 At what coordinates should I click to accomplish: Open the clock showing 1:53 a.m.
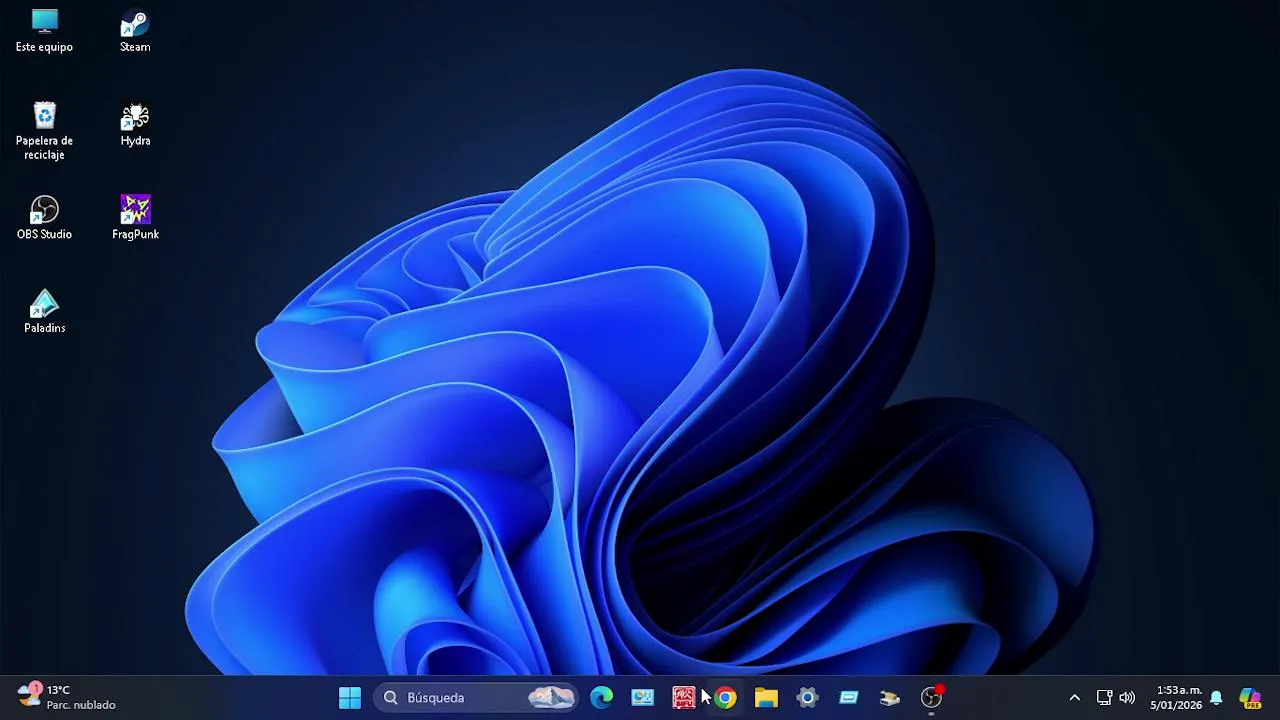[1178, 698]
